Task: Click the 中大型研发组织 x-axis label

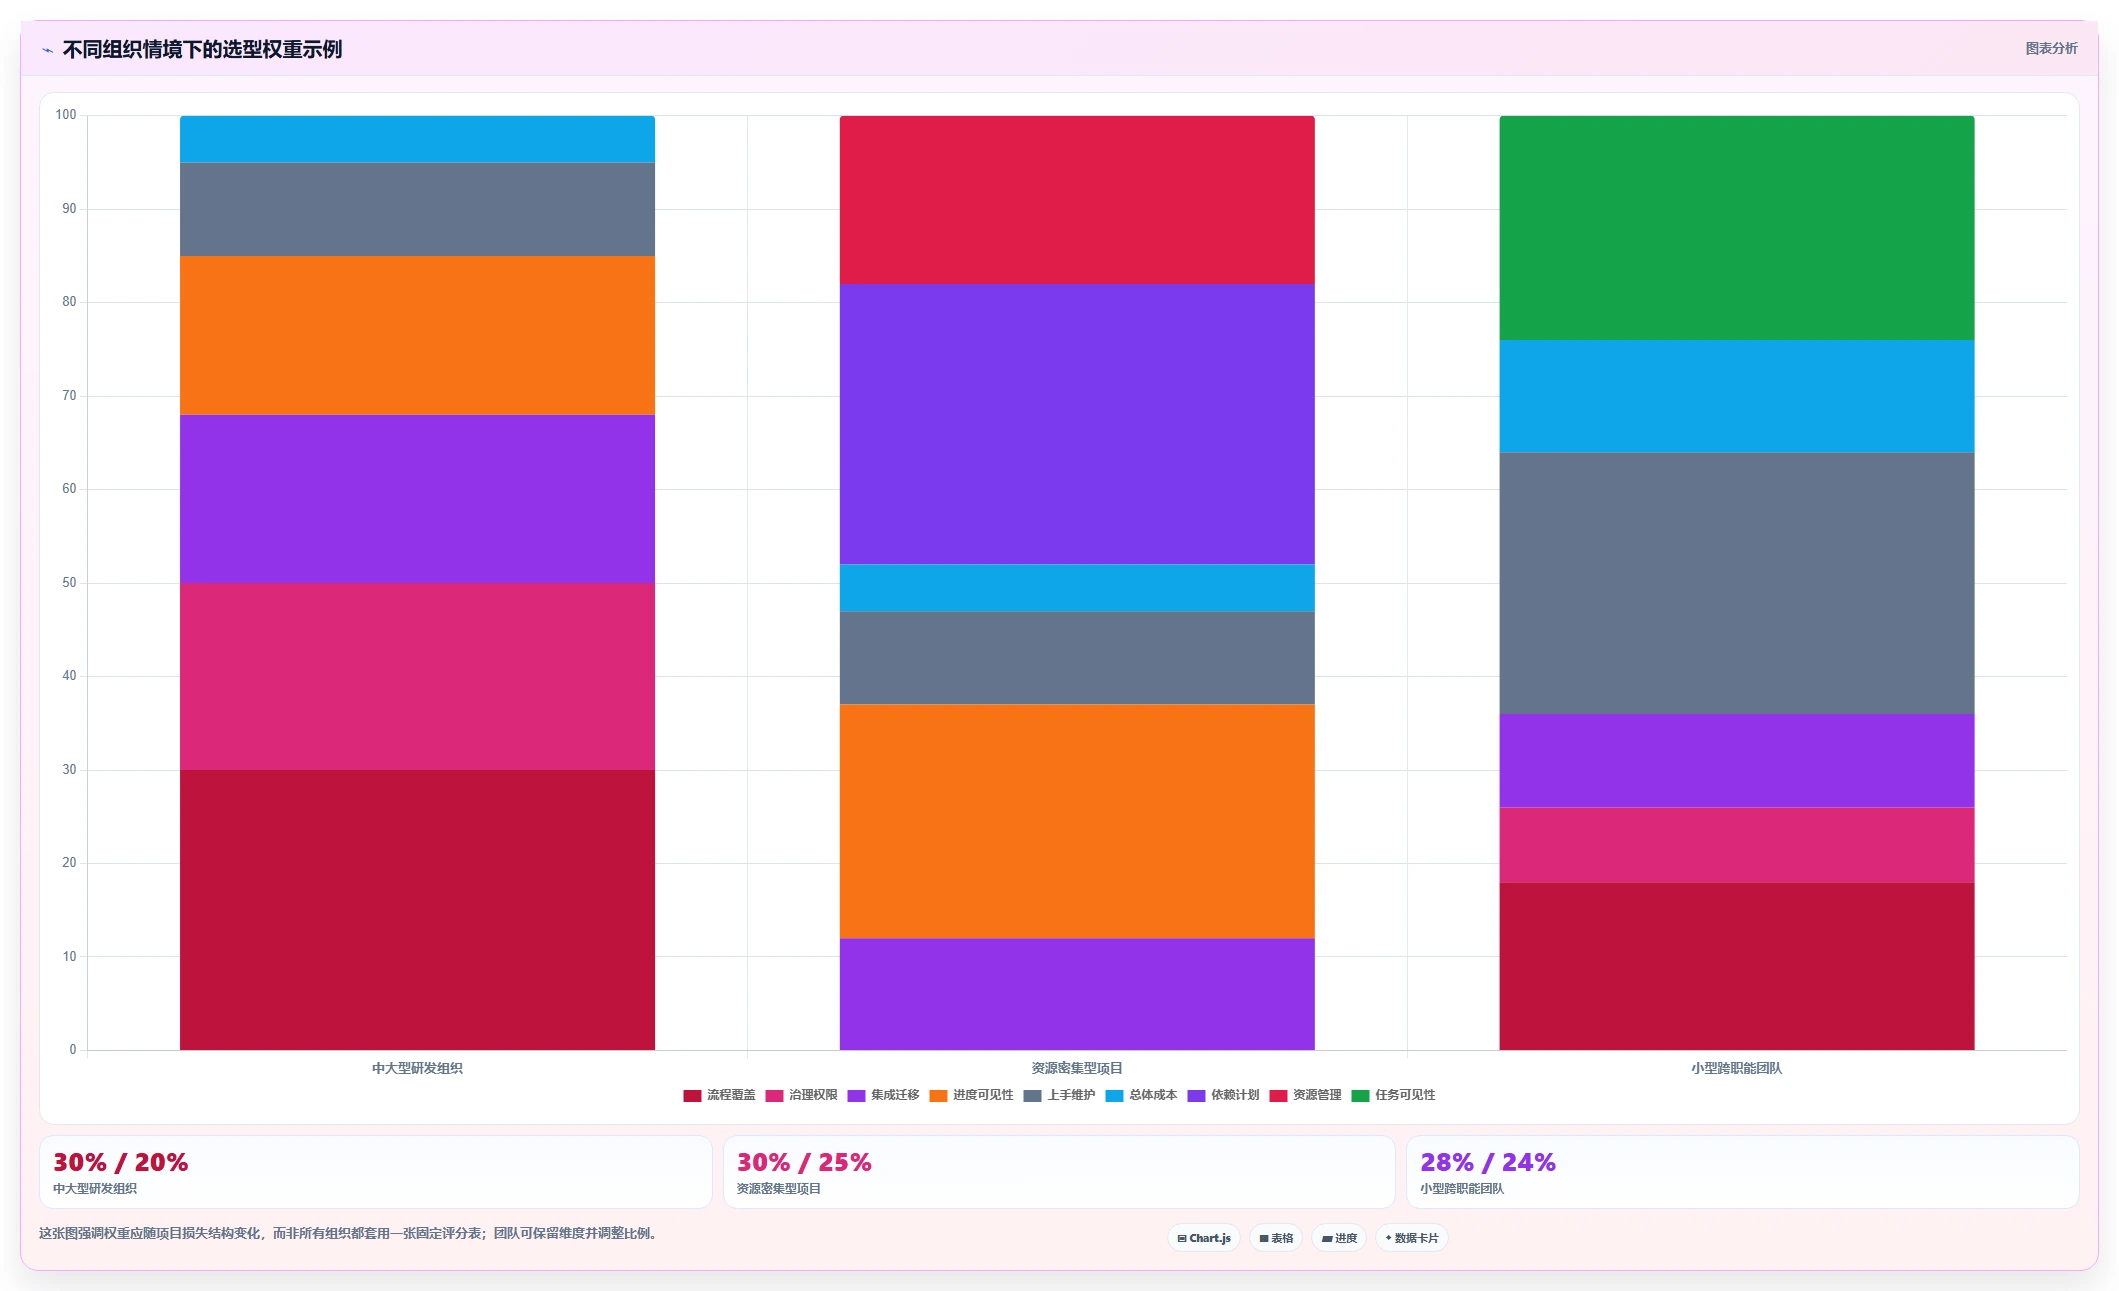Action: (x=417, y=1068)
